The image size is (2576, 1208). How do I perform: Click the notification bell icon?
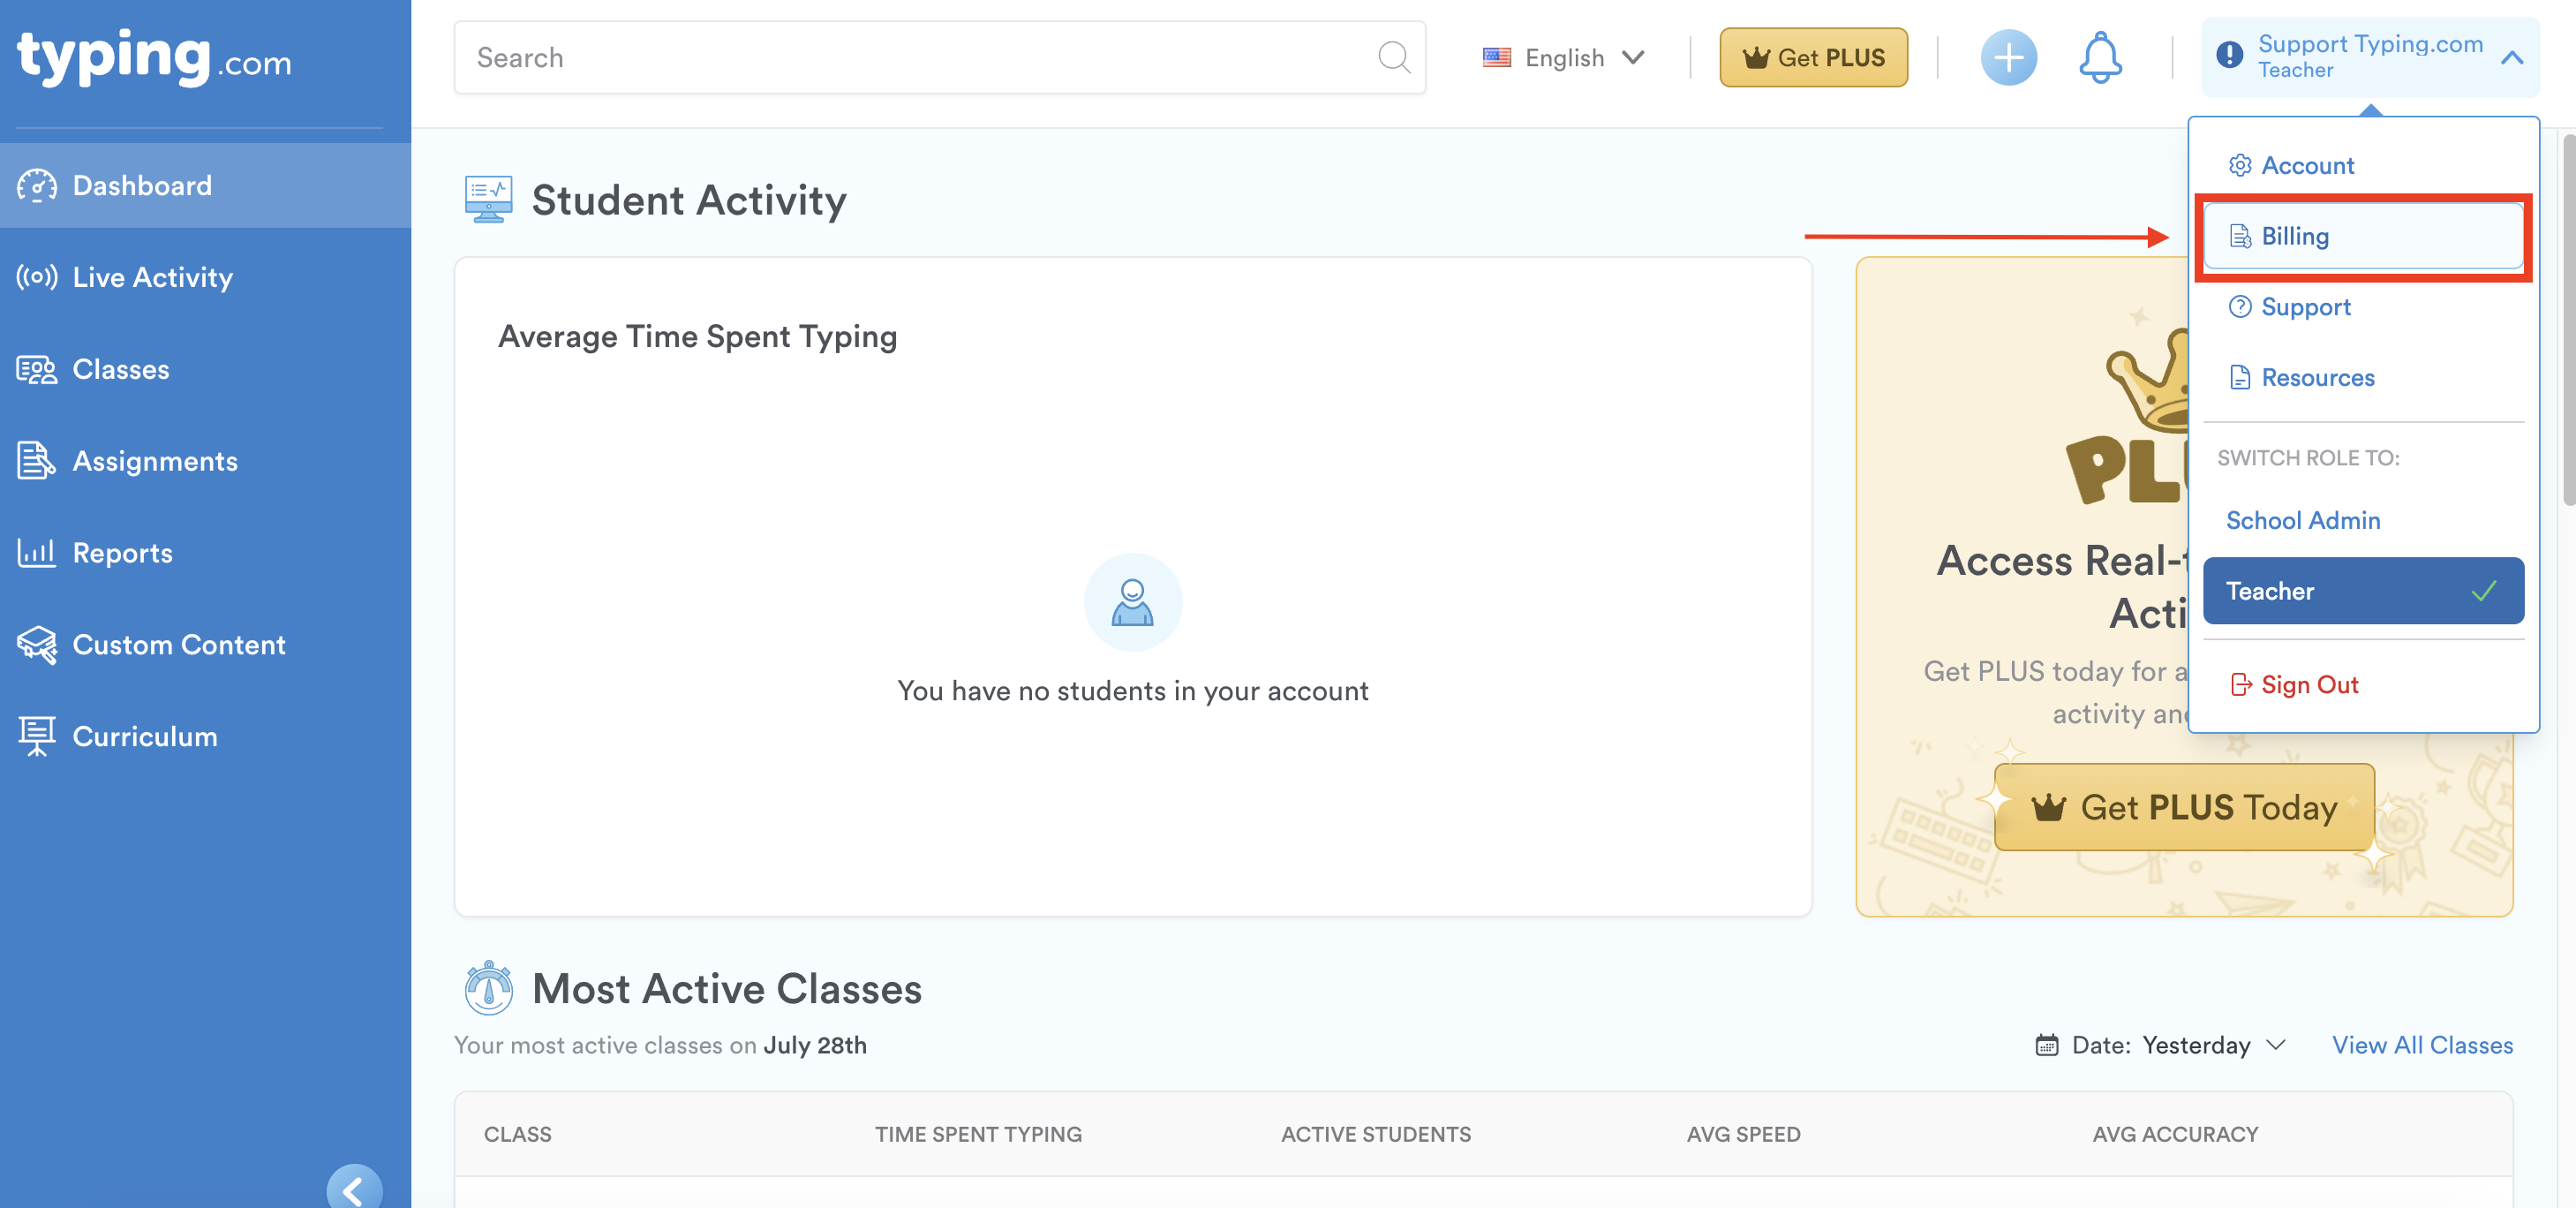coord(2099,58)
